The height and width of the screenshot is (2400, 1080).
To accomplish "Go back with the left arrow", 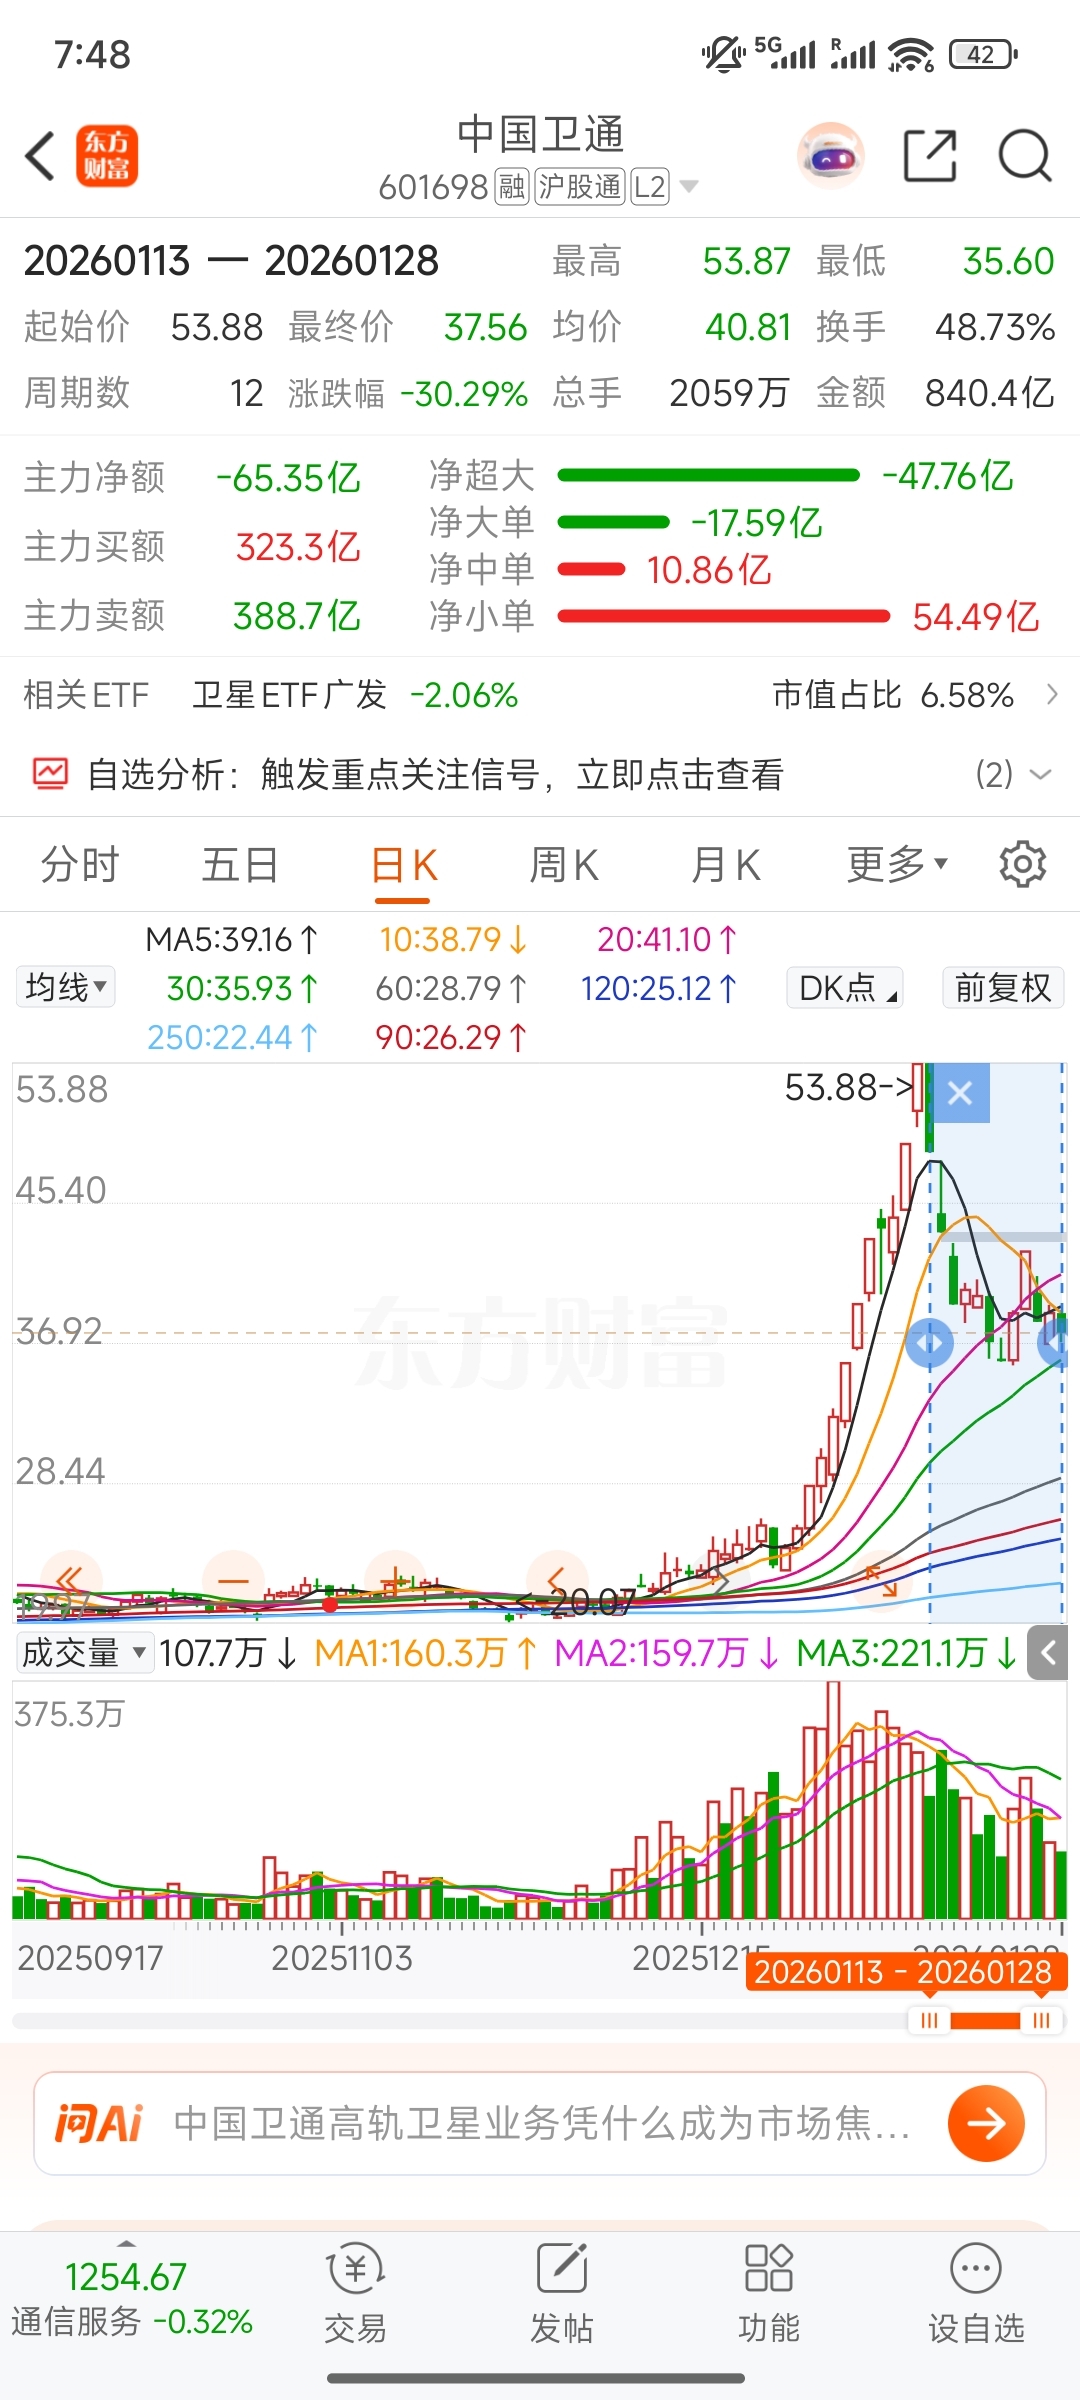I will [x=40, y=157].
